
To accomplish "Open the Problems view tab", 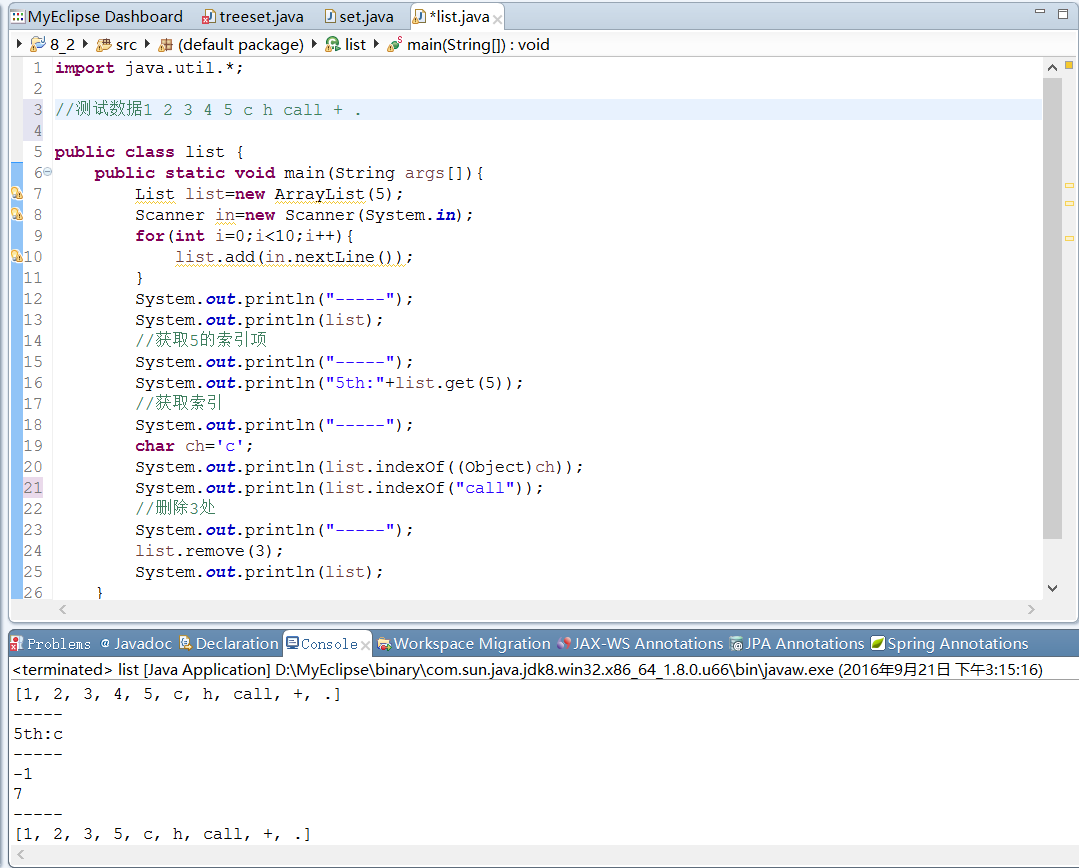I will (51, 644).
